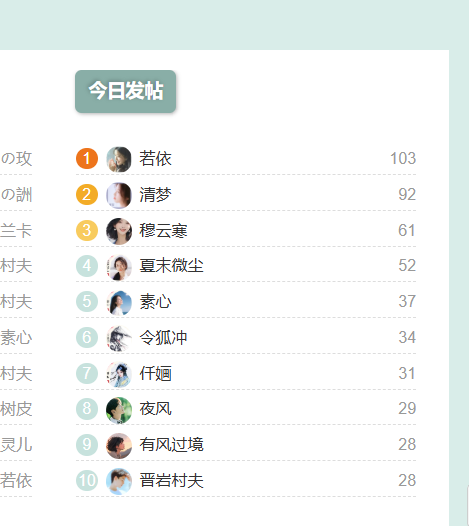Open the 今日发帖 tab

coord(125,91)
